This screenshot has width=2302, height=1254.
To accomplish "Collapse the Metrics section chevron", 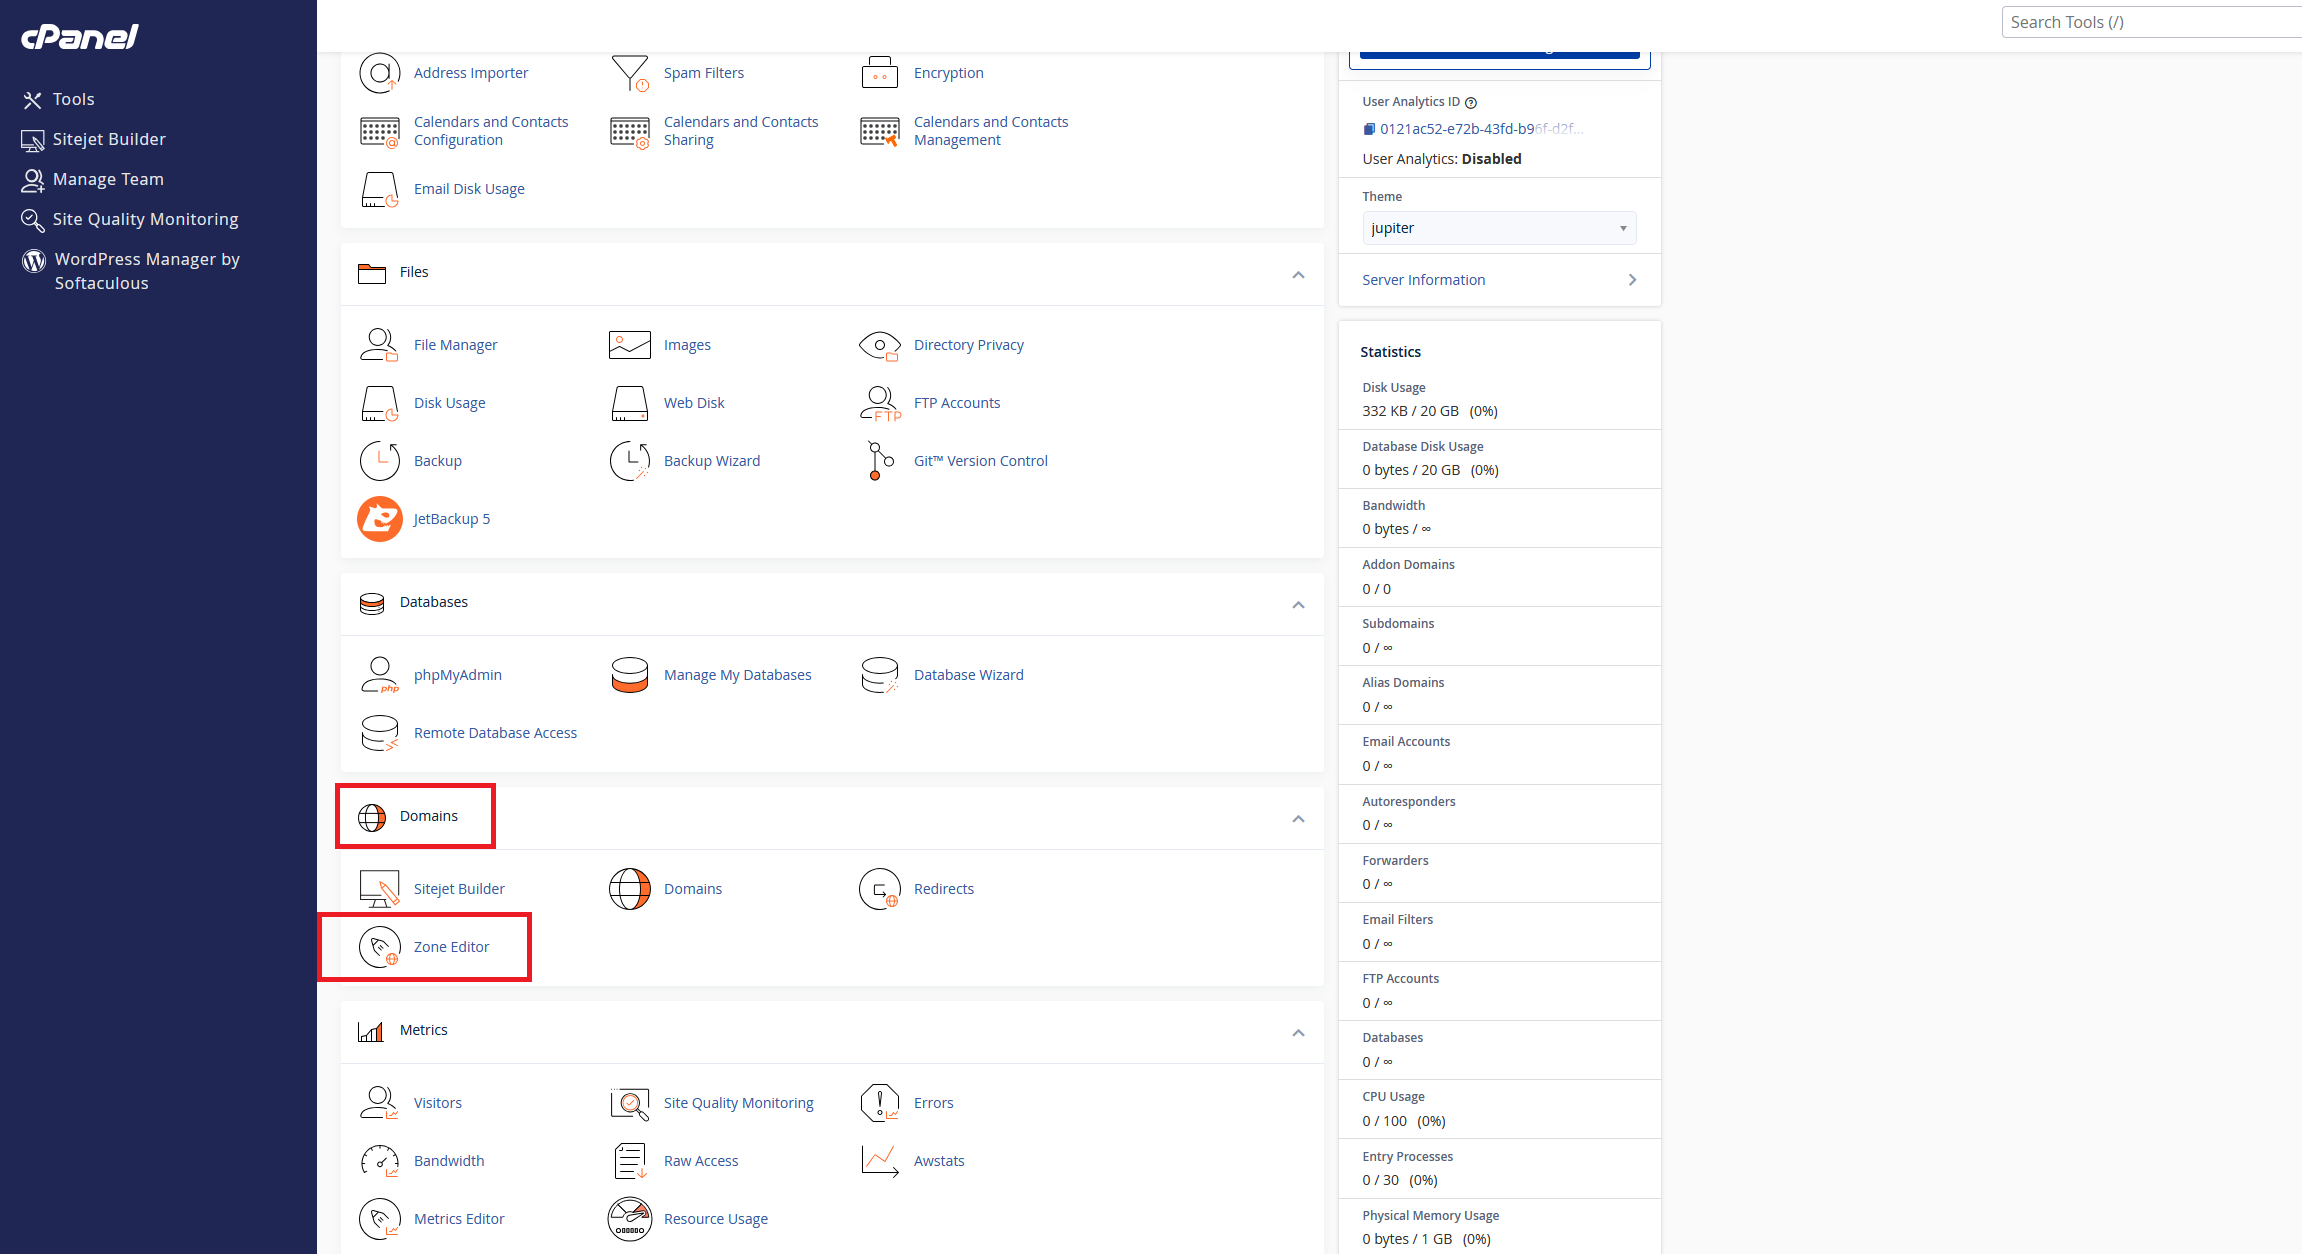I will 1298,1033.
